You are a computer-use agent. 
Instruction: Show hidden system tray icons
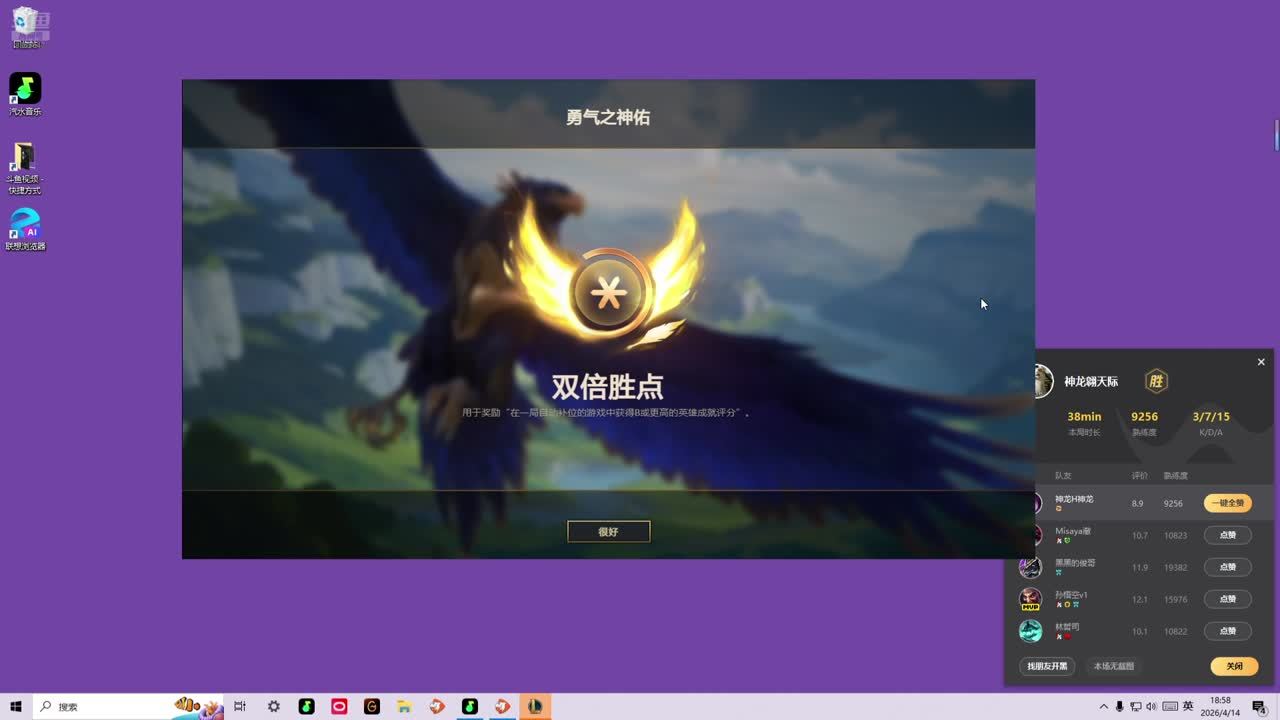pyautogui.click(x=1104, y=707)
